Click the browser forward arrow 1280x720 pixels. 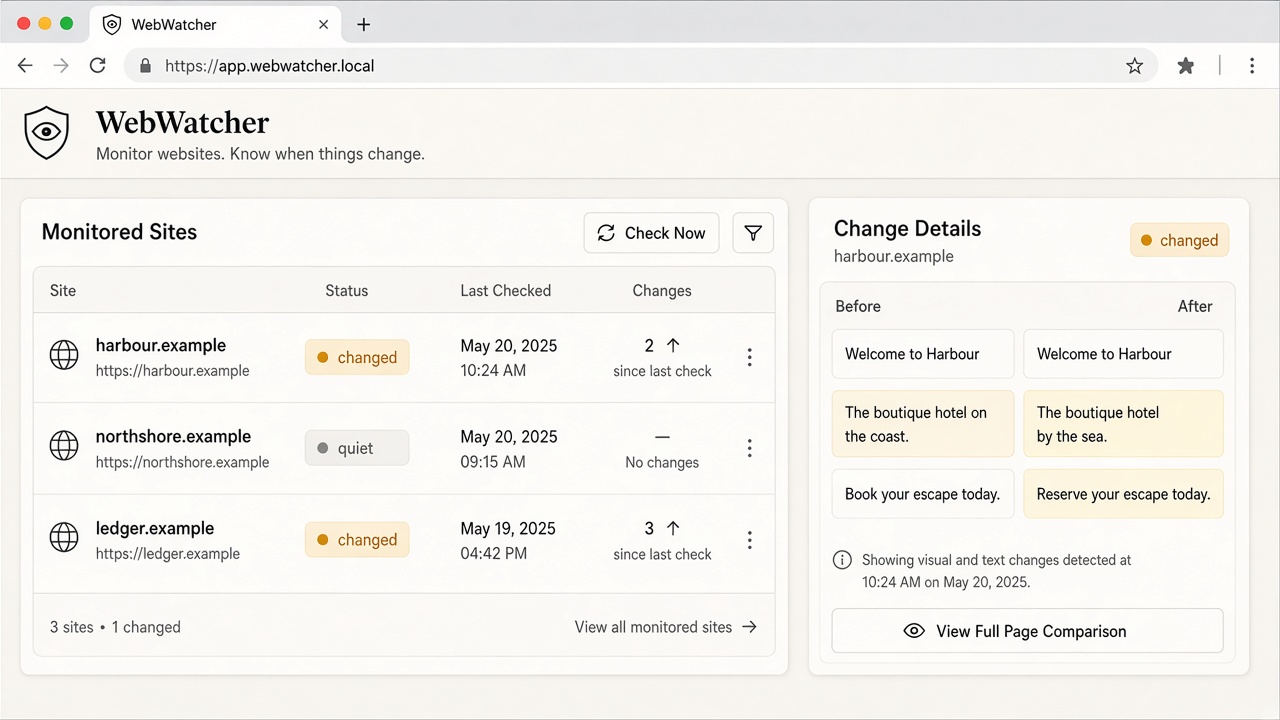click(x=61, y=66)
